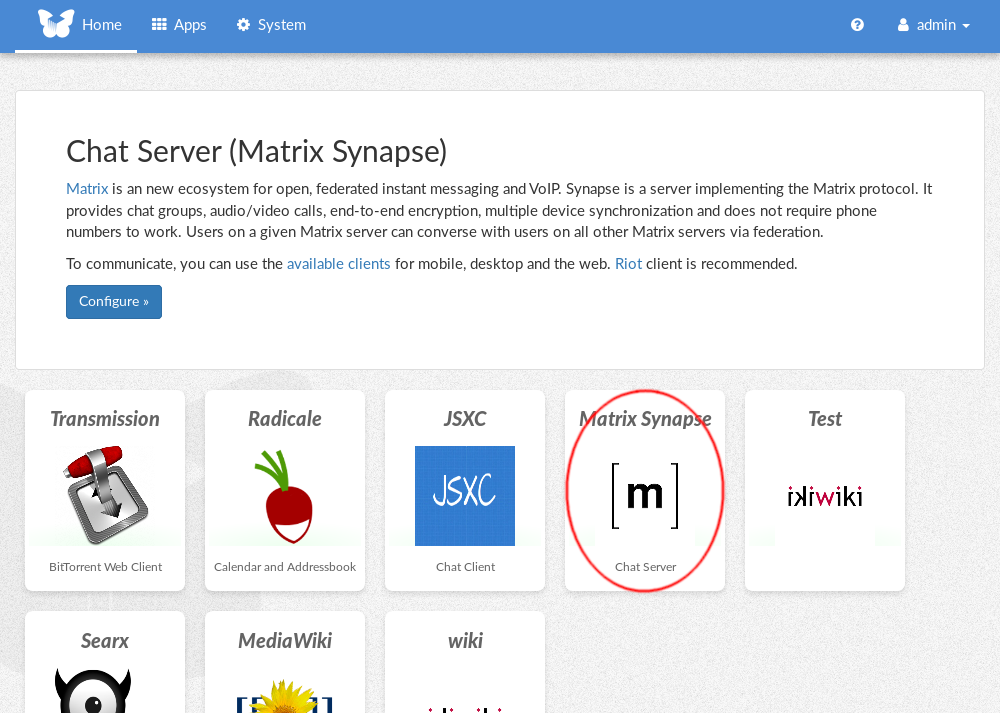This screenshot has height=713, width=1000.
Task: Follow the Matrix hyperlink
Action: [87, 189]
